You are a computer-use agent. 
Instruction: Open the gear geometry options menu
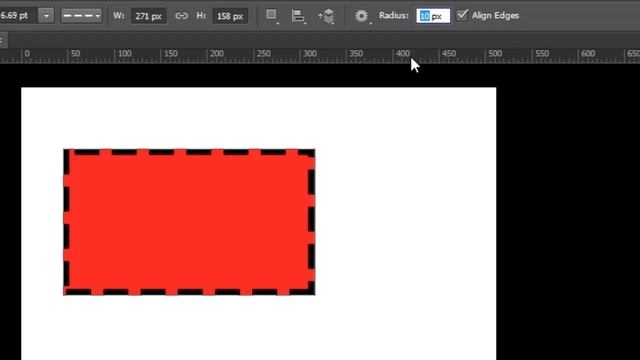pyautogui.click(x=362, y=16)
